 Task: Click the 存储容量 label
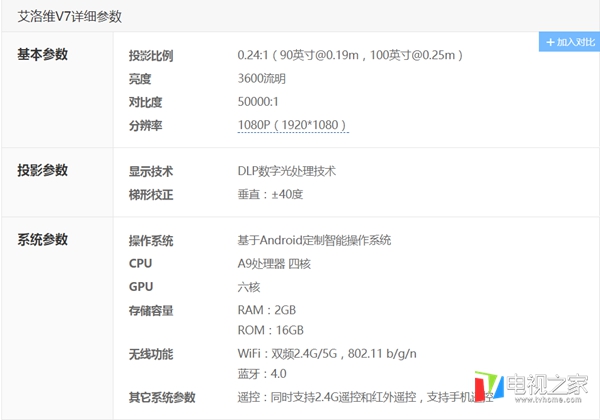pos(151,311)
